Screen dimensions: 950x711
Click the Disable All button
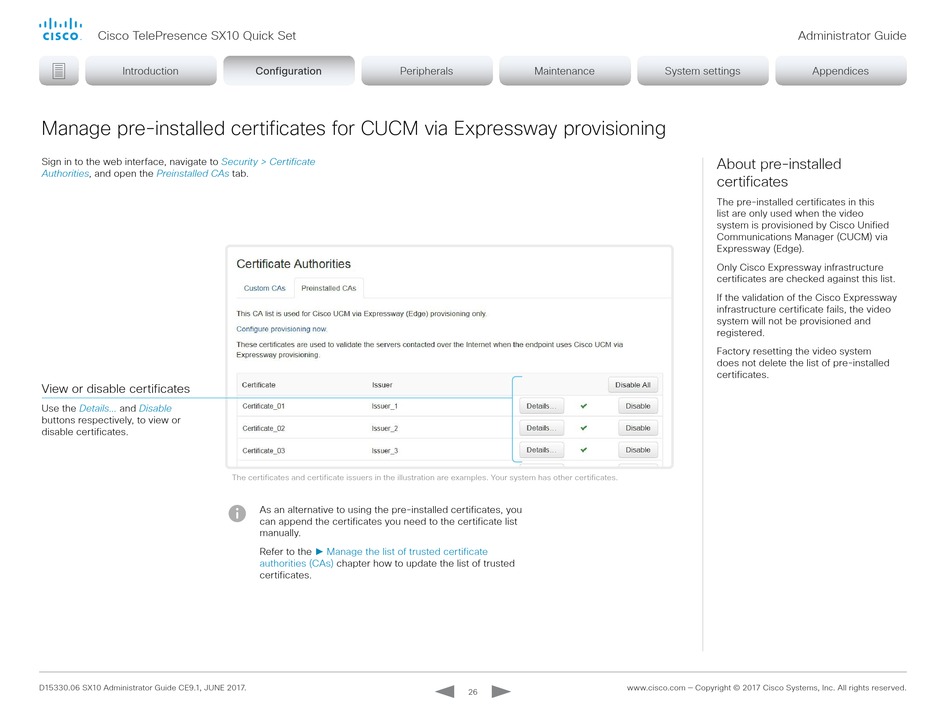tap(633, 385)
